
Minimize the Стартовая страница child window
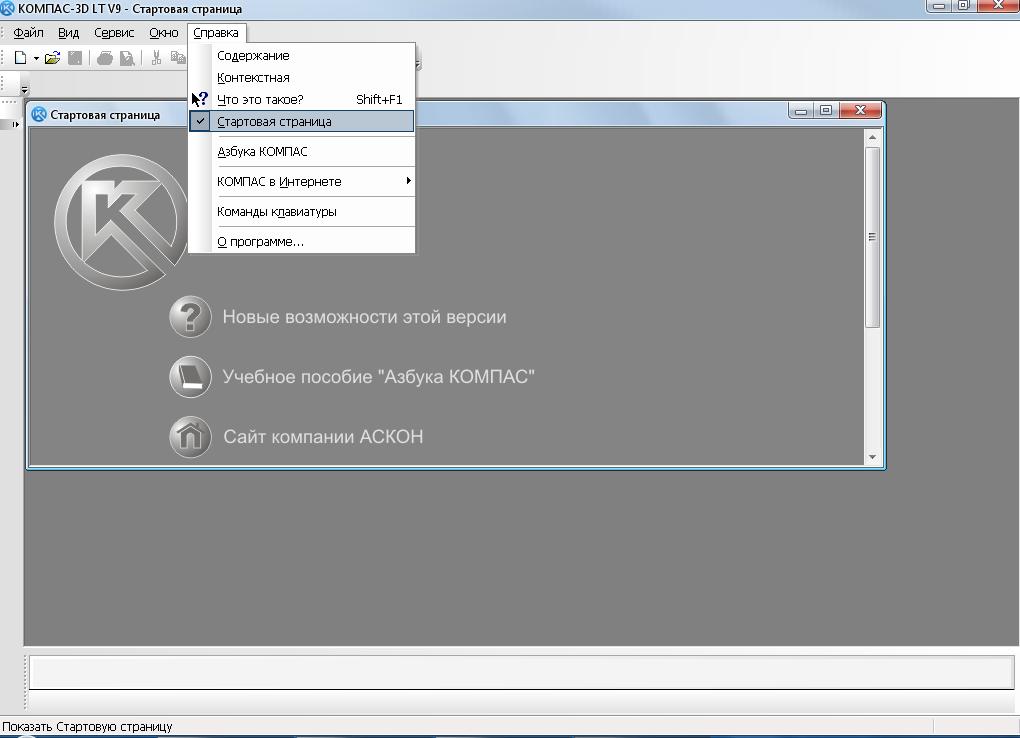[x=801, y=111]
